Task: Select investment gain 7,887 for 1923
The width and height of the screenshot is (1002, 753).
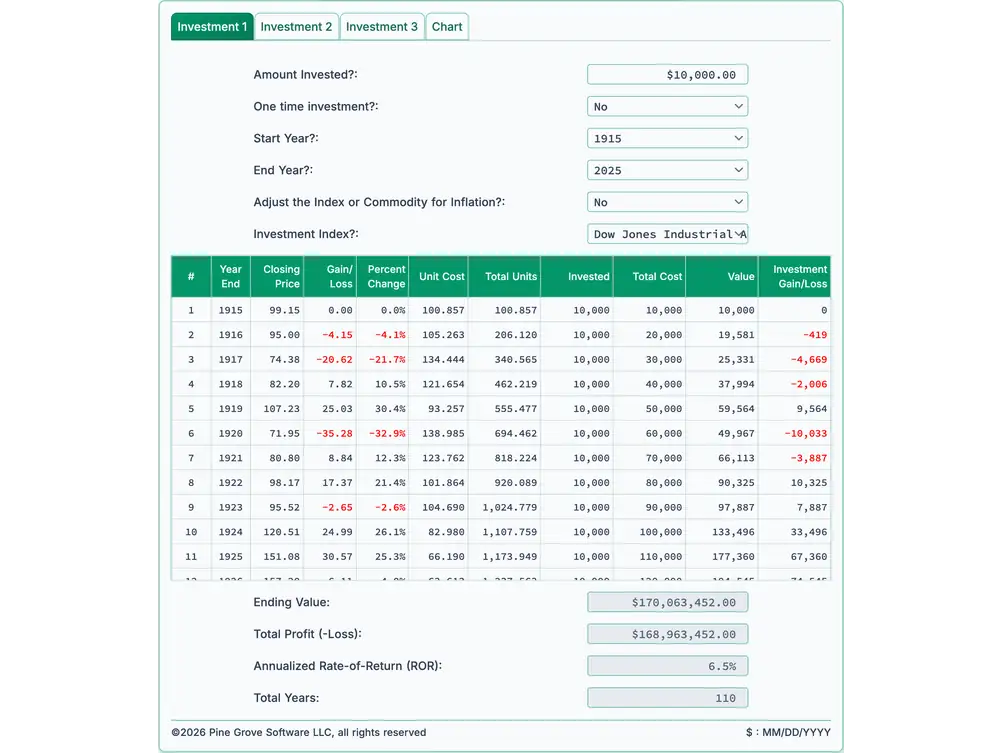Action: click(x=794, y=508)
